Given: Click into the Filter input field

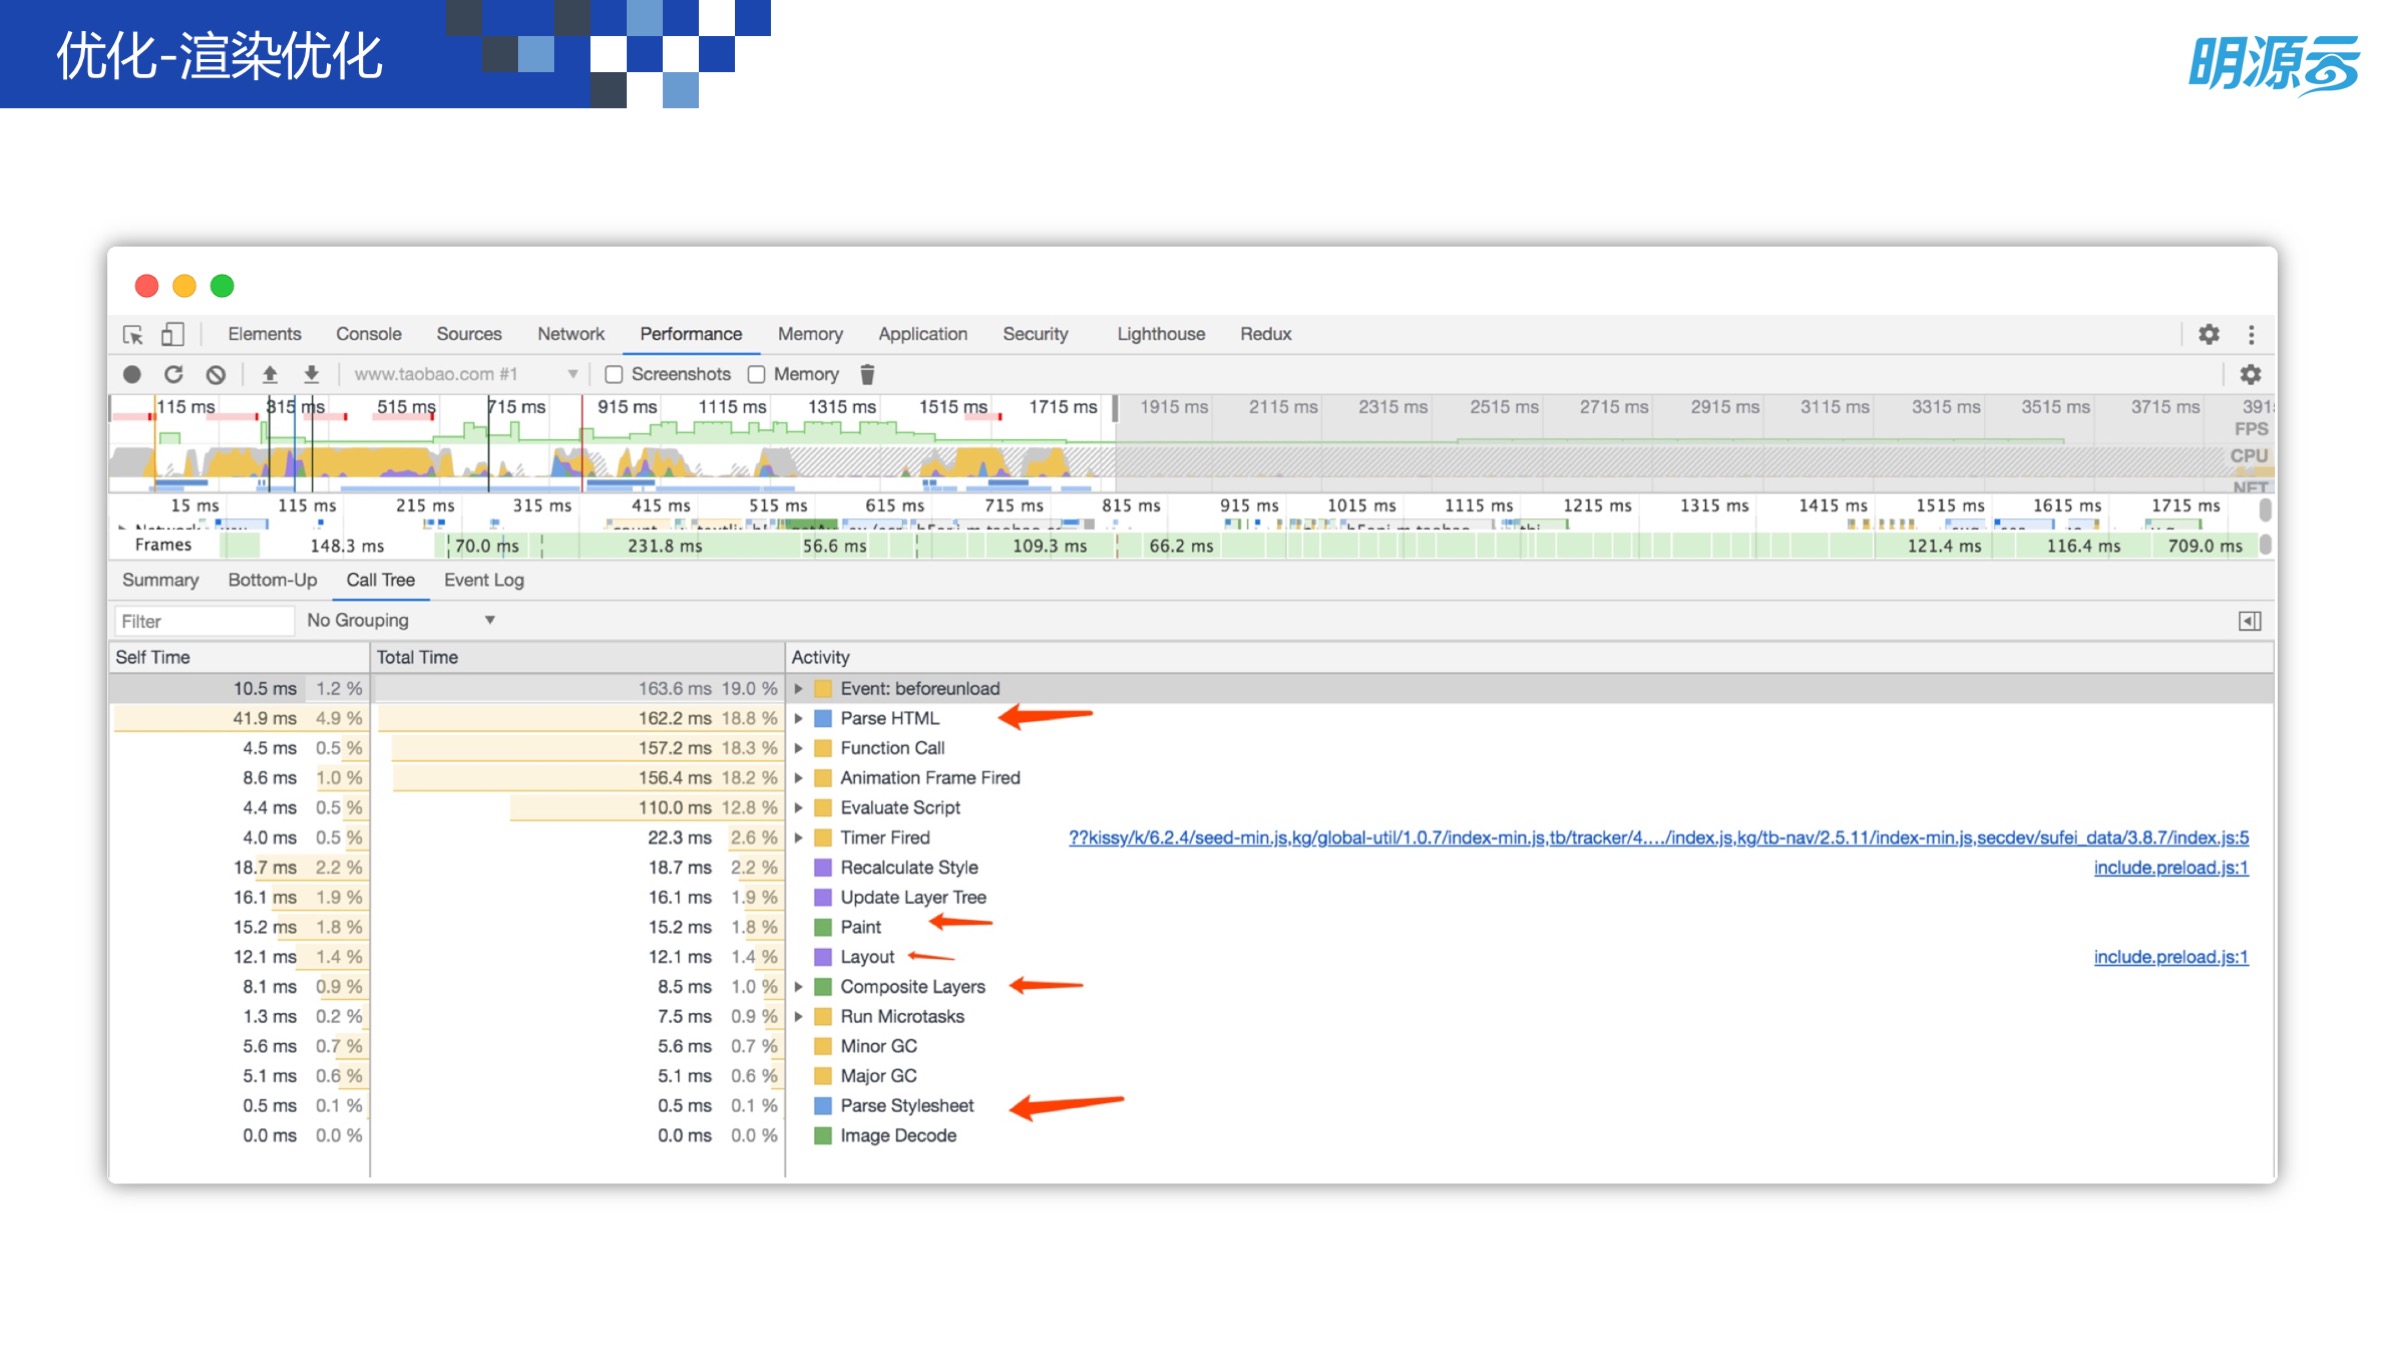Looking at the screenshot, I should [x=205, y=621].
